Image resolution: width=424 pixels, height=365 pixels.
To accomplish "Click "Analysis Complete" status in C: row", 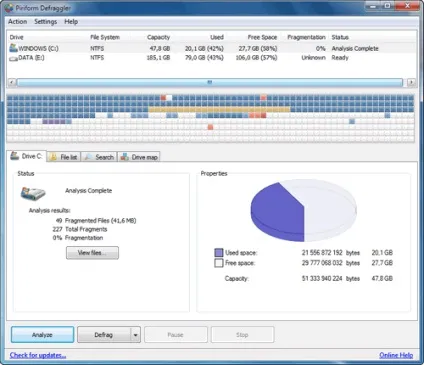I will tap(355, 48).
